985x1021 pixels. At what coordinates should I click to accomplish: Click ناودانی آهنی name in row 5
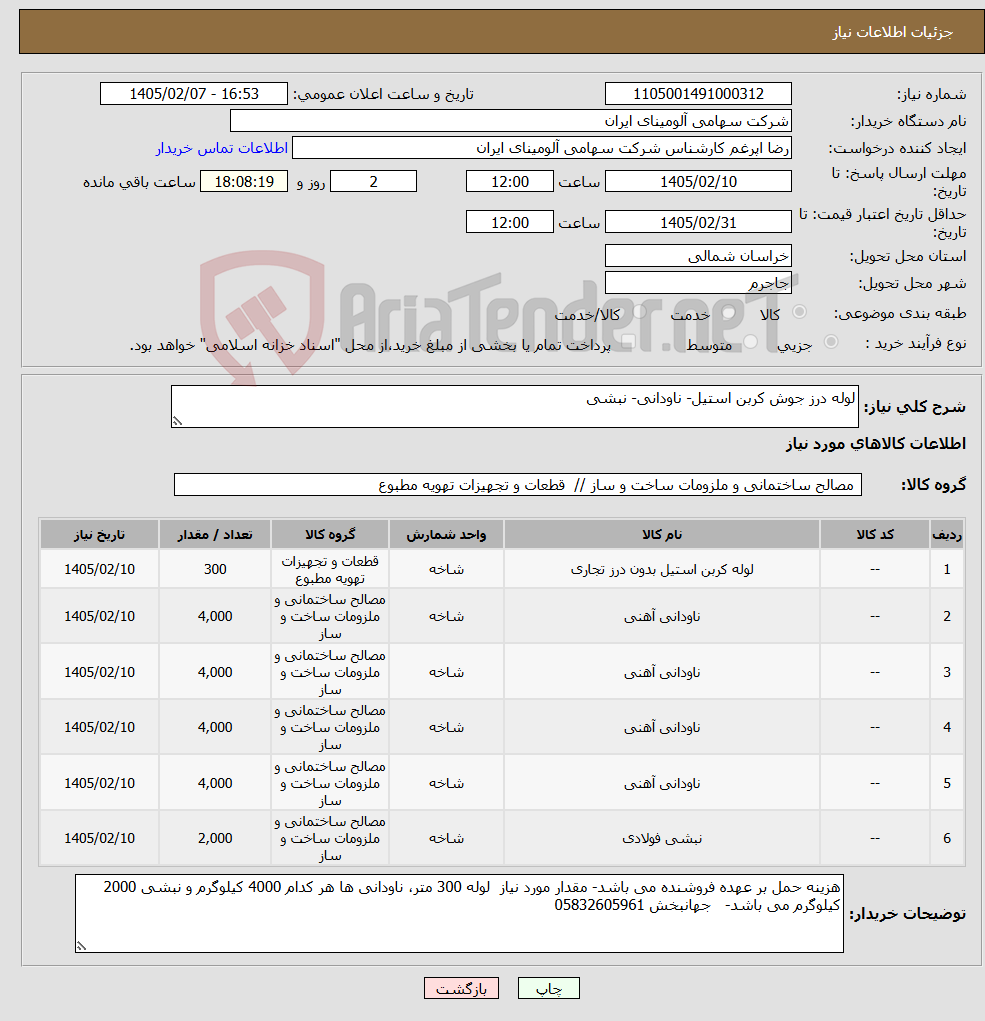(661, 783)
